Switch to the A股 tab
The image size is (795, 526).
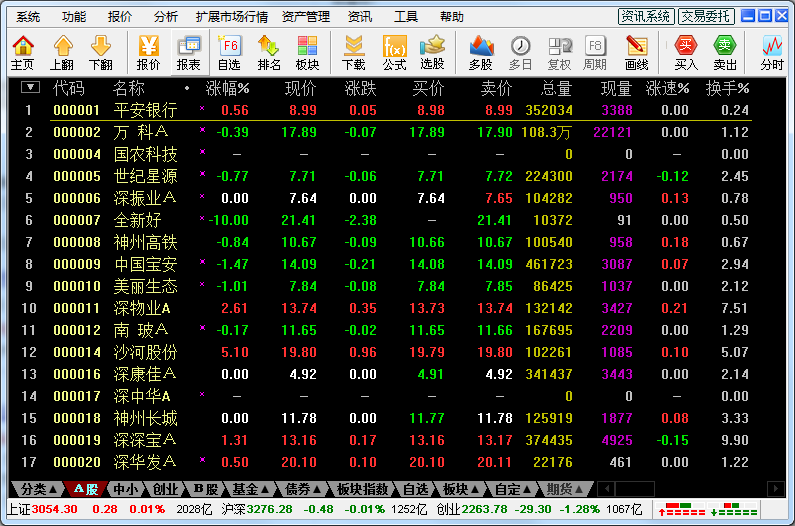86,489
